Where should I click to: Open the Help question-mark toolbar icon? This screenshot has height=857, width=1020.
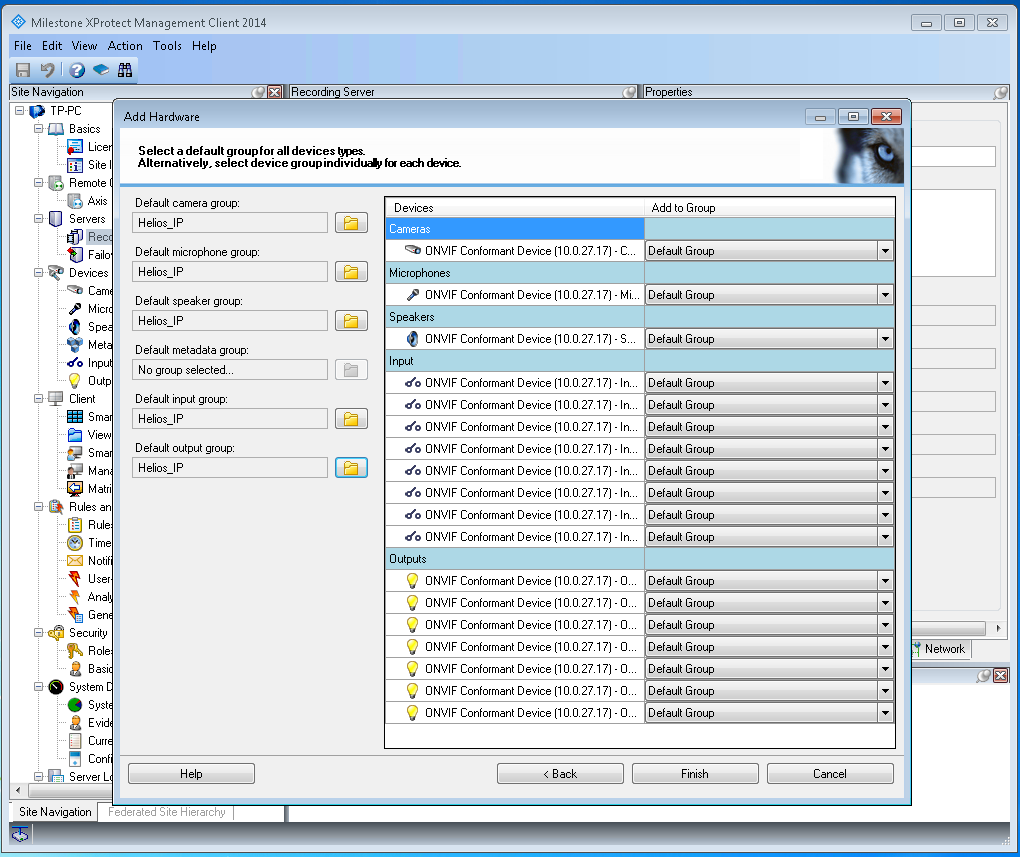(77, 70)
